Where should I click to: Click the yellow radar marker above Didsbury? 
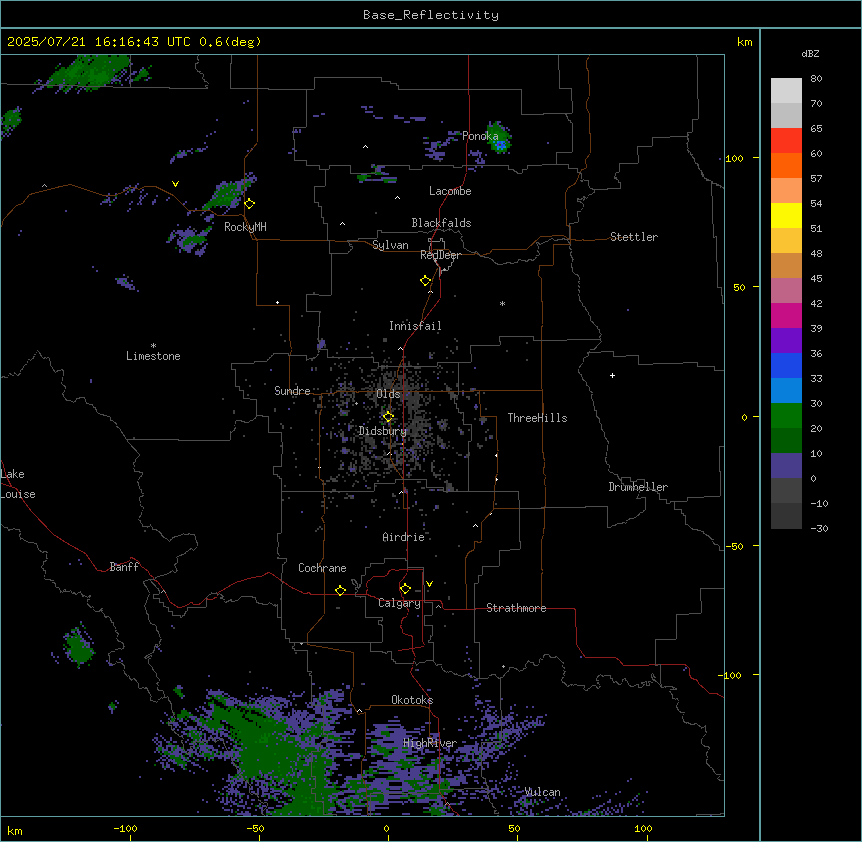[388, 417]
